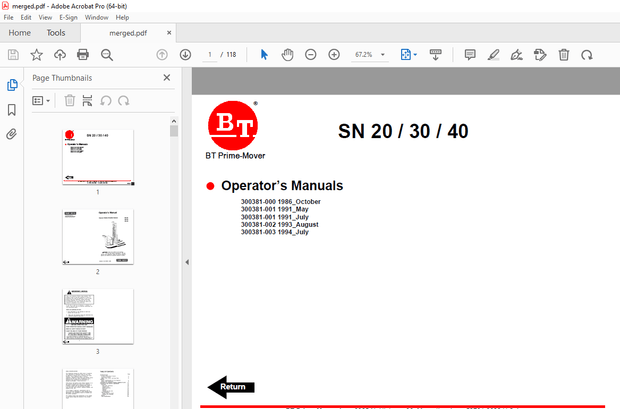Viewport: 620px width, 409px height.
Task: Click the BT Prime-Mover logo
Action: point(233,131)
